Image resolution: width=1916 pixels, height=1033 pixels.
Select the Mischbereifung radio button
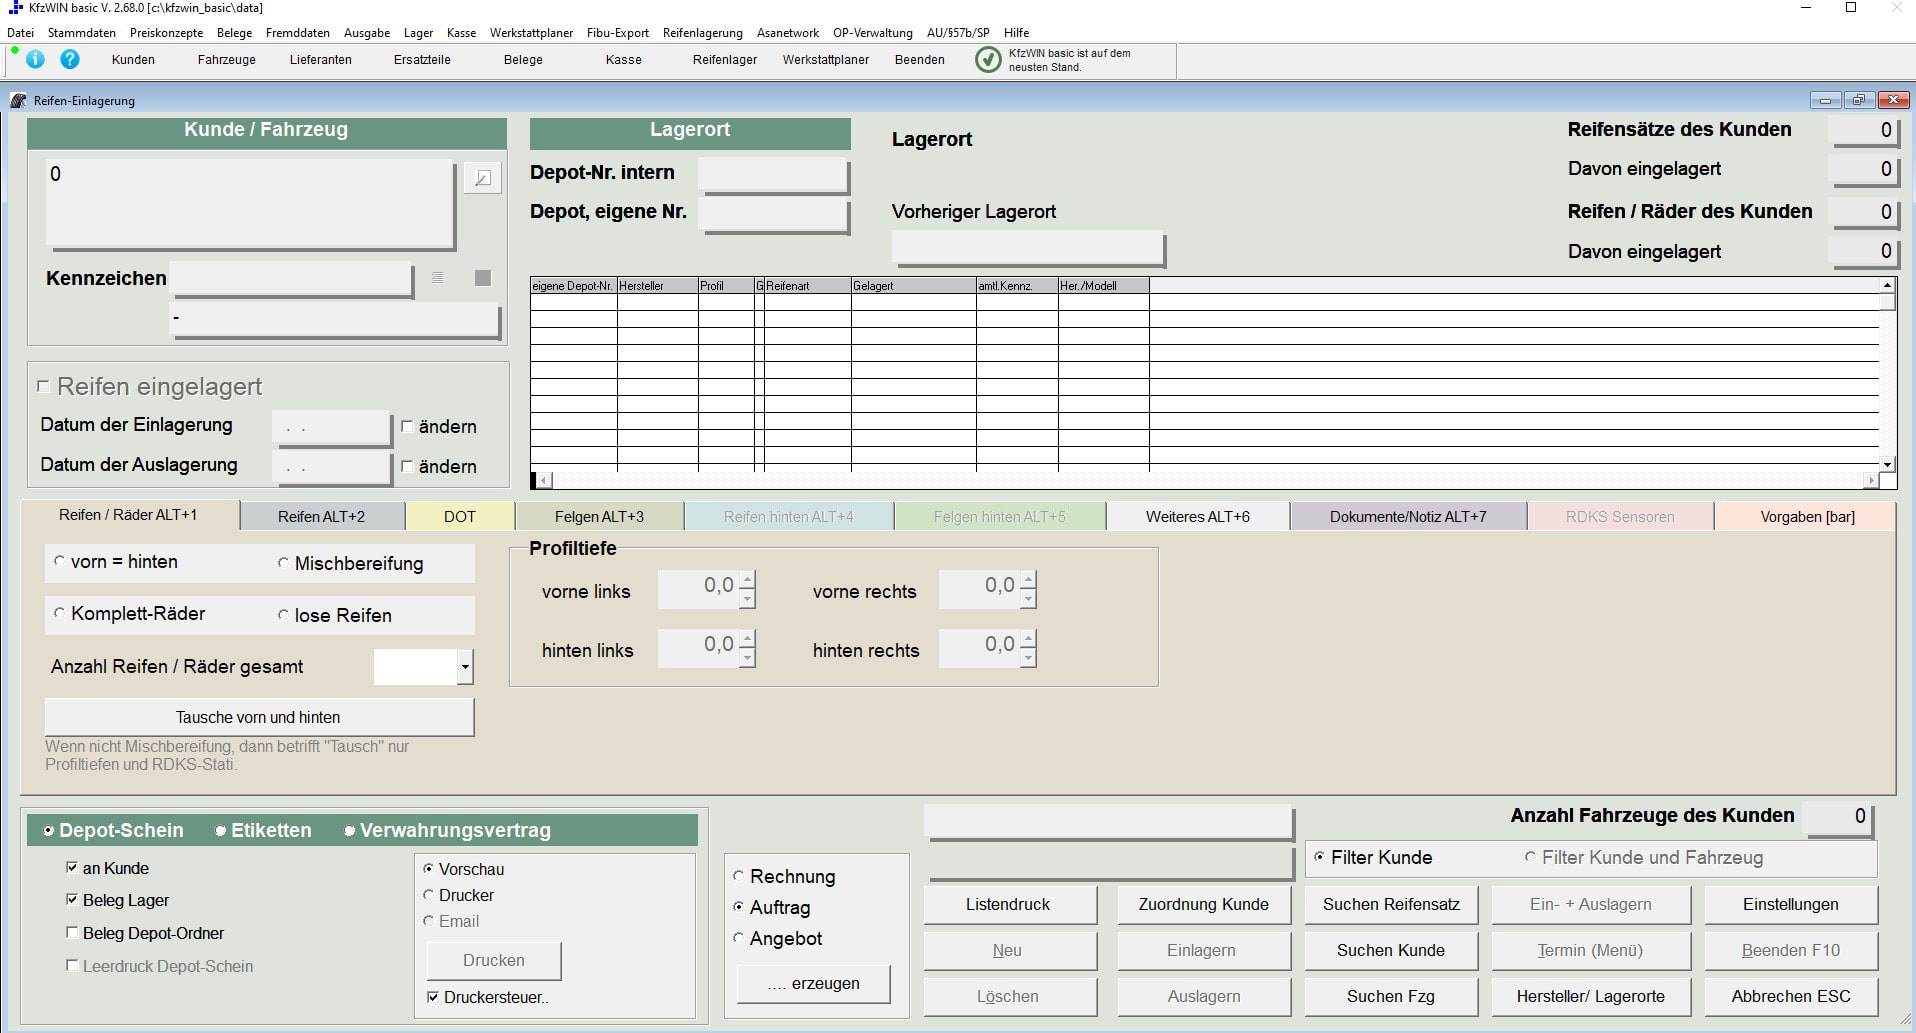point(284,564)
